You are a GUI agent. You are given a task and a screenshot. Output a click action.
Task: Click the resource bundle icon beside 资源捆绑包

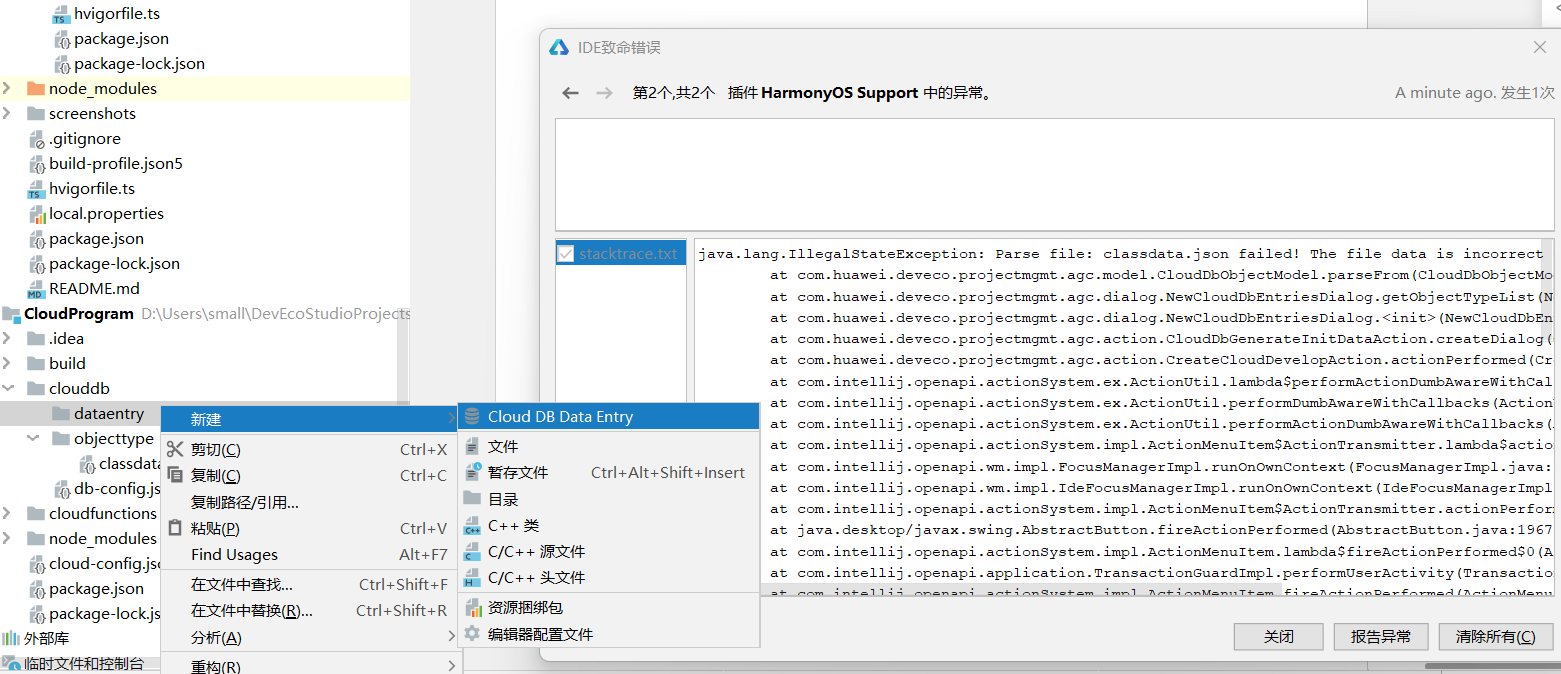(x=472, y=607)
